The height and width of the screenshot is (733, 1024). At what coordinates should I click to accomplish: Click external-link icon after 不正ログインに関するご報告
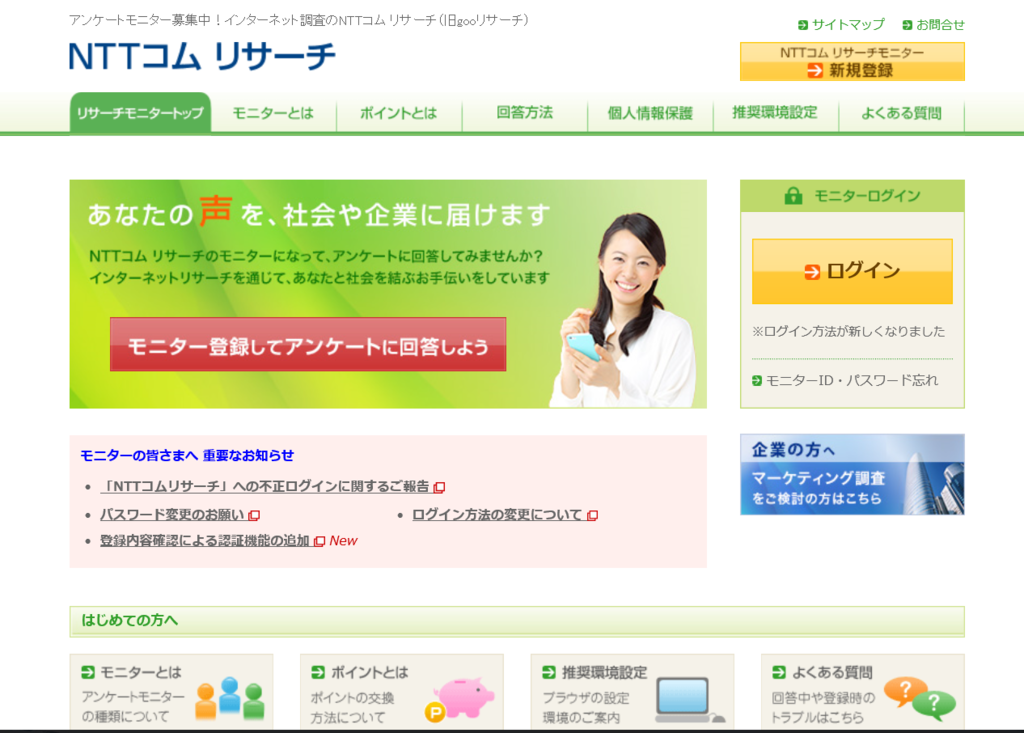(x=440, y=487)
